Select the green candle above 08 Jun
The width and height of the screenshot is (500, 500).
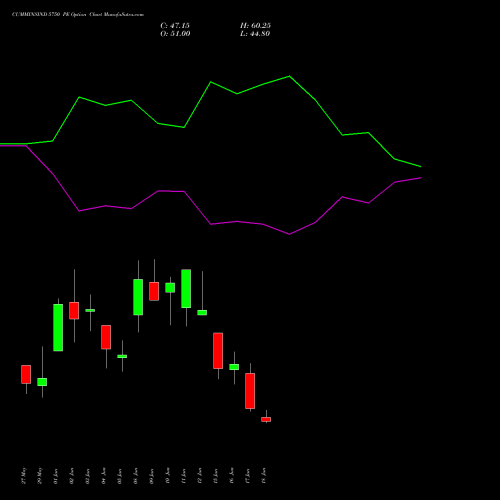click(x=138, y=297)
